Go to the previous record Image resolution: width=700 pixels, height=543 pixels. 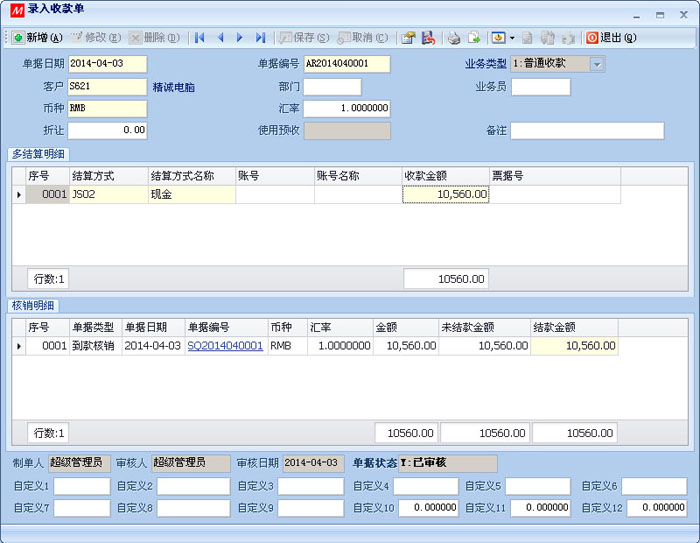tap(220, 38)
